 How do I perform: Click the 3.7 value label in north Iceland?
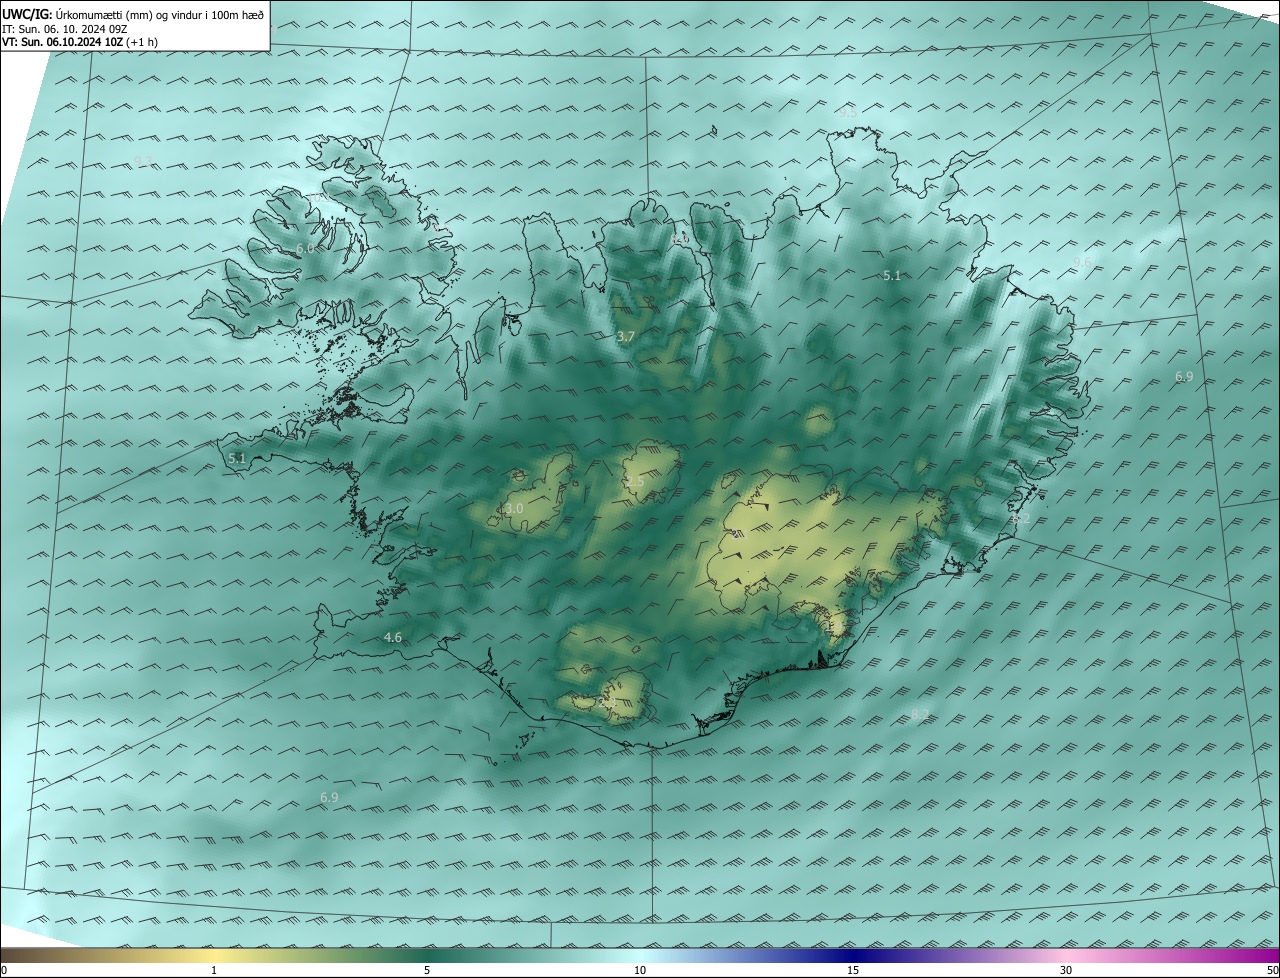coord(626,337)
